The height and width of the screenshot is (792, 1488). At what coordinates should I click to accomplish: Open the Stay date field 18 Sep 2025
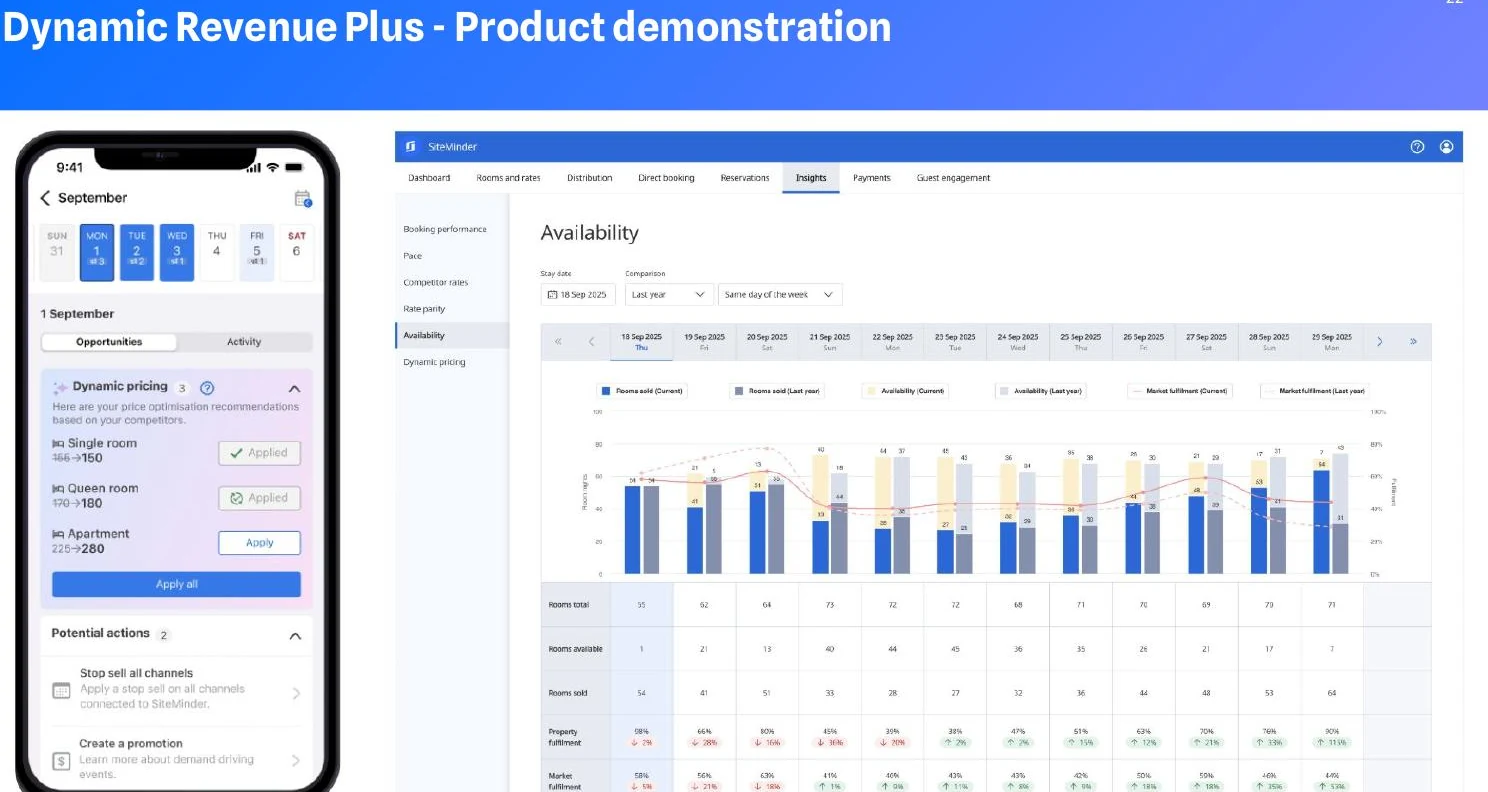point(578,295)
